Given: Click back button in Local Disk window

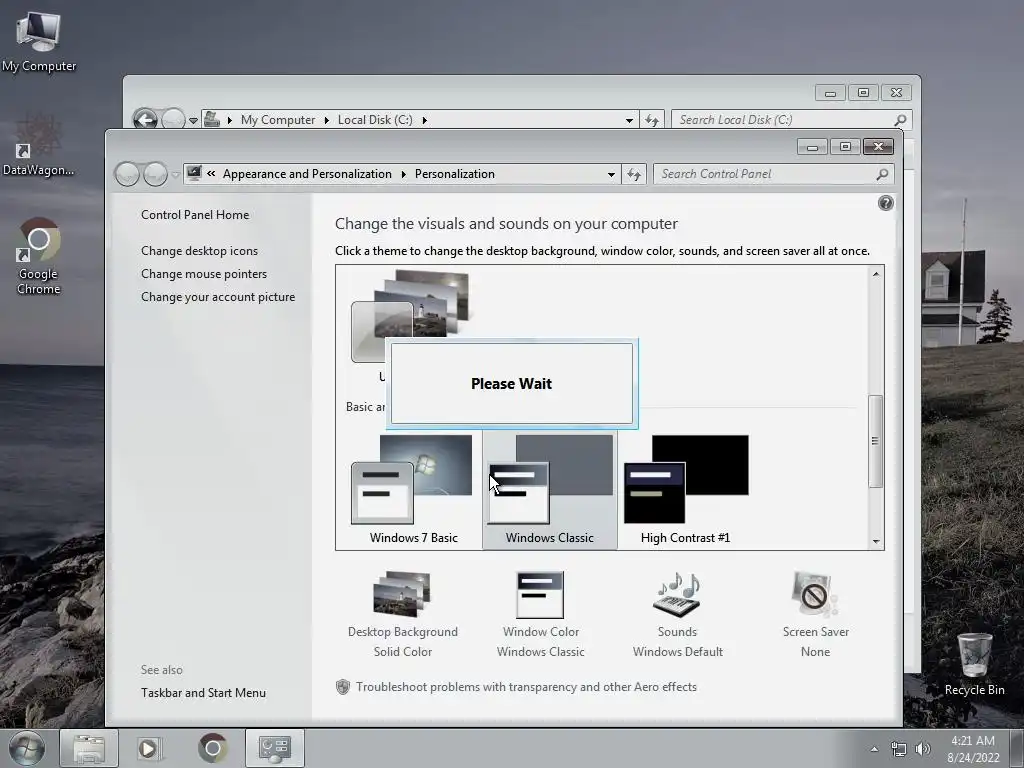Looking at the screenshot, I should coord(144,120).
